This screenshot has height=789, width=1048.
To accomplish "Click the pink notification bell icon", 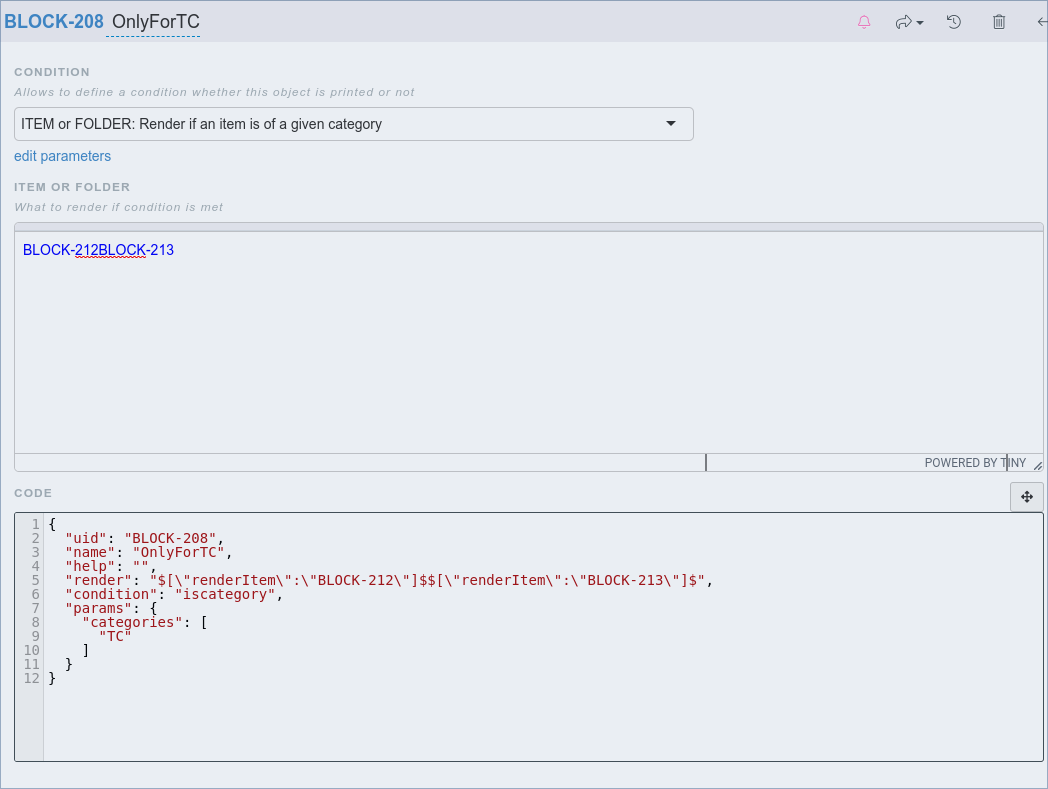I will [865, 22].
